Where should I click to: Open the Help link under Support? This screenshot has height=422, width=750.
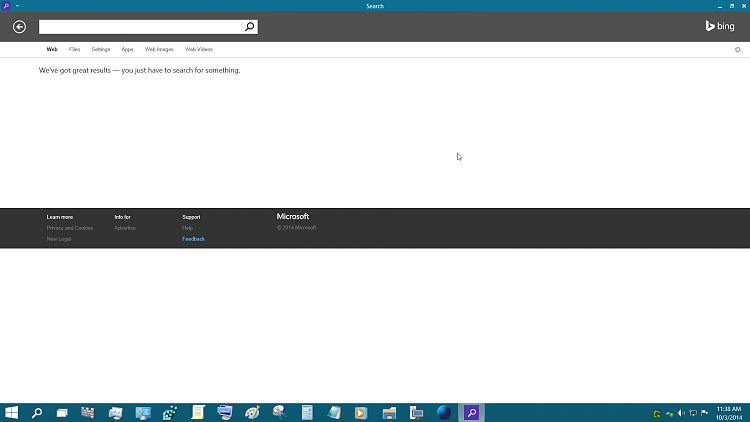click(188, 228)
